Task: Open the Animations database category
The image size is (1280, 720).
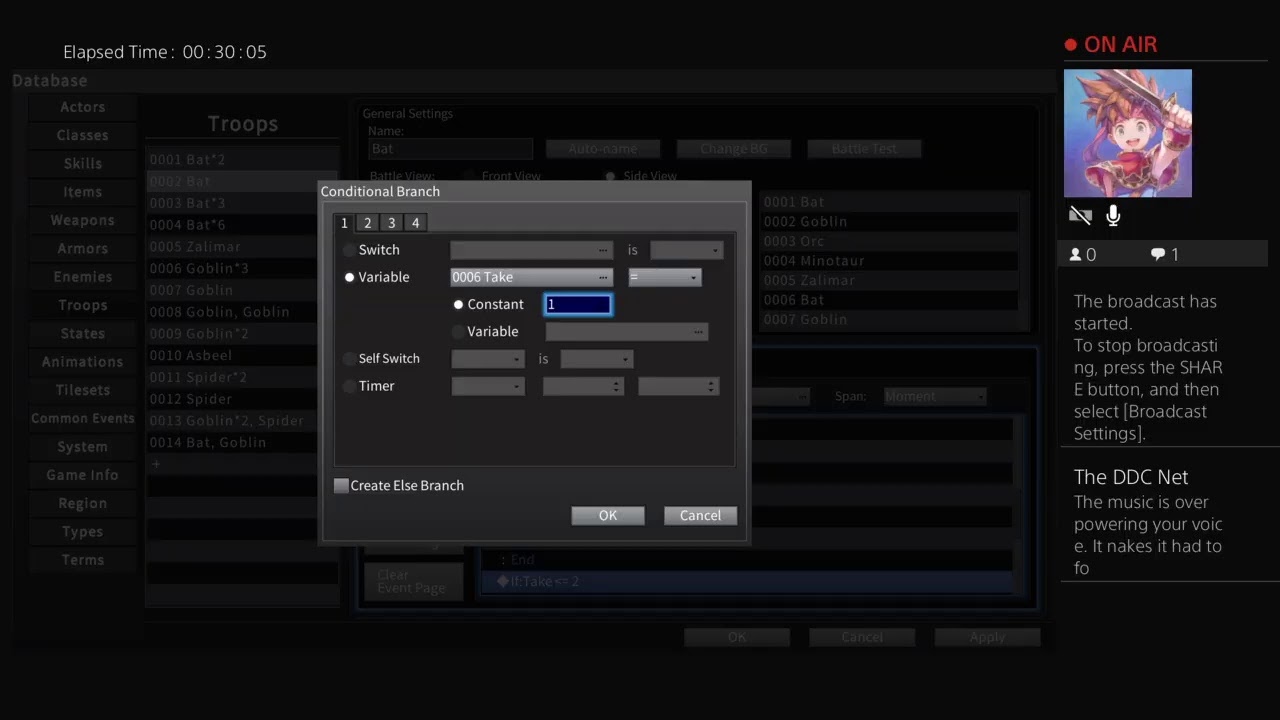Action: (83, 362)
